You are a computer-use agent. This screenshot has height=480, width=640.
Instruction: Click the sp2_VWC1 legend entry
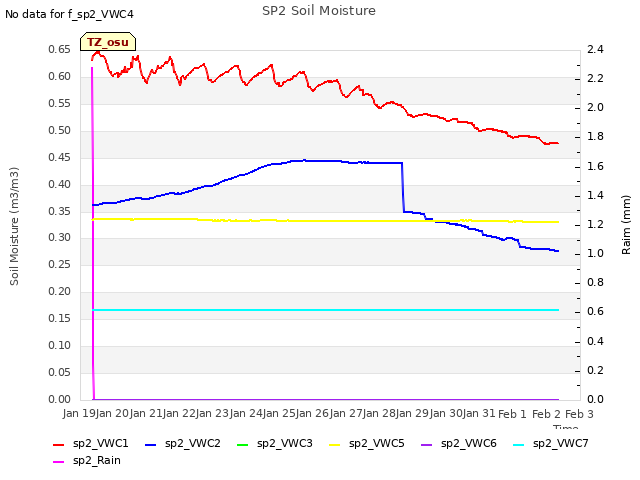tap(91, 443)
